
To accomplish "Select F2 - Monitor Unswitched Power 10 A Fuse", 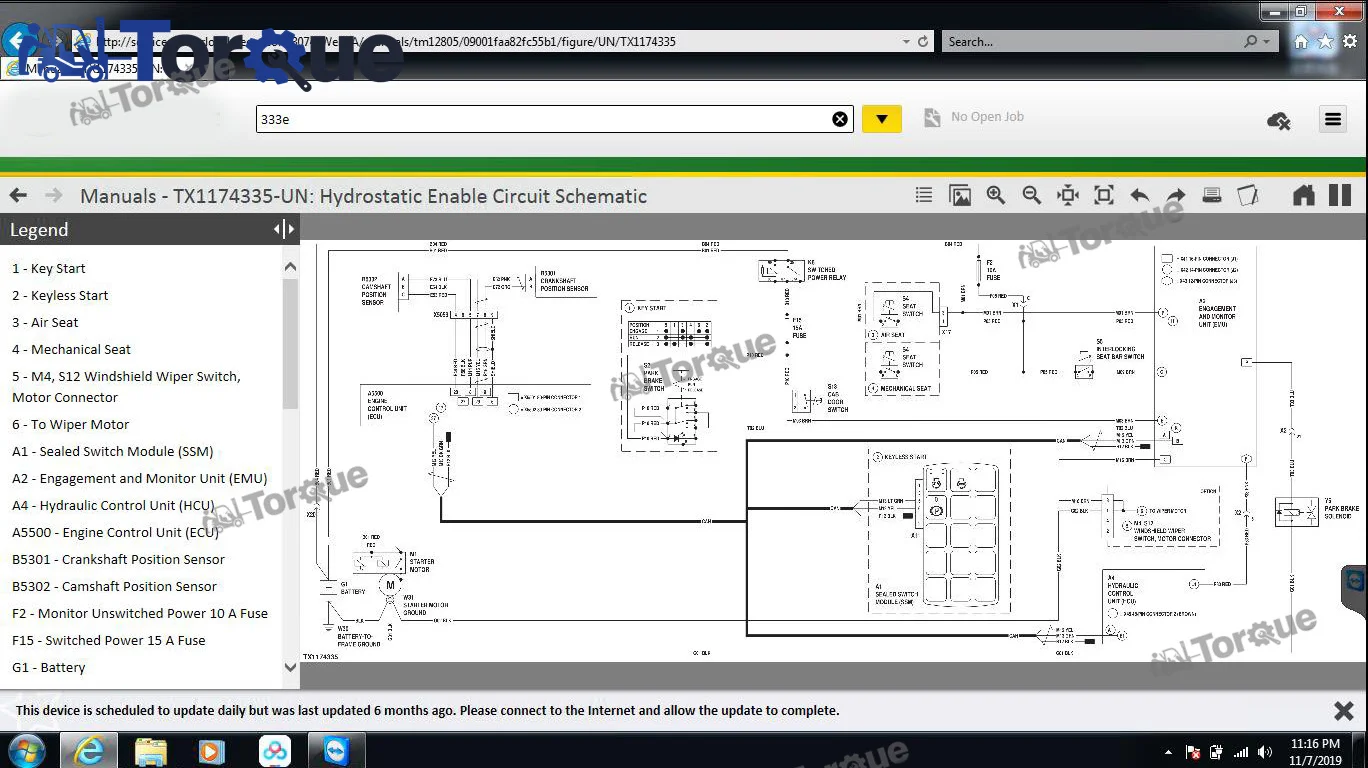I will tap(140, 613).
